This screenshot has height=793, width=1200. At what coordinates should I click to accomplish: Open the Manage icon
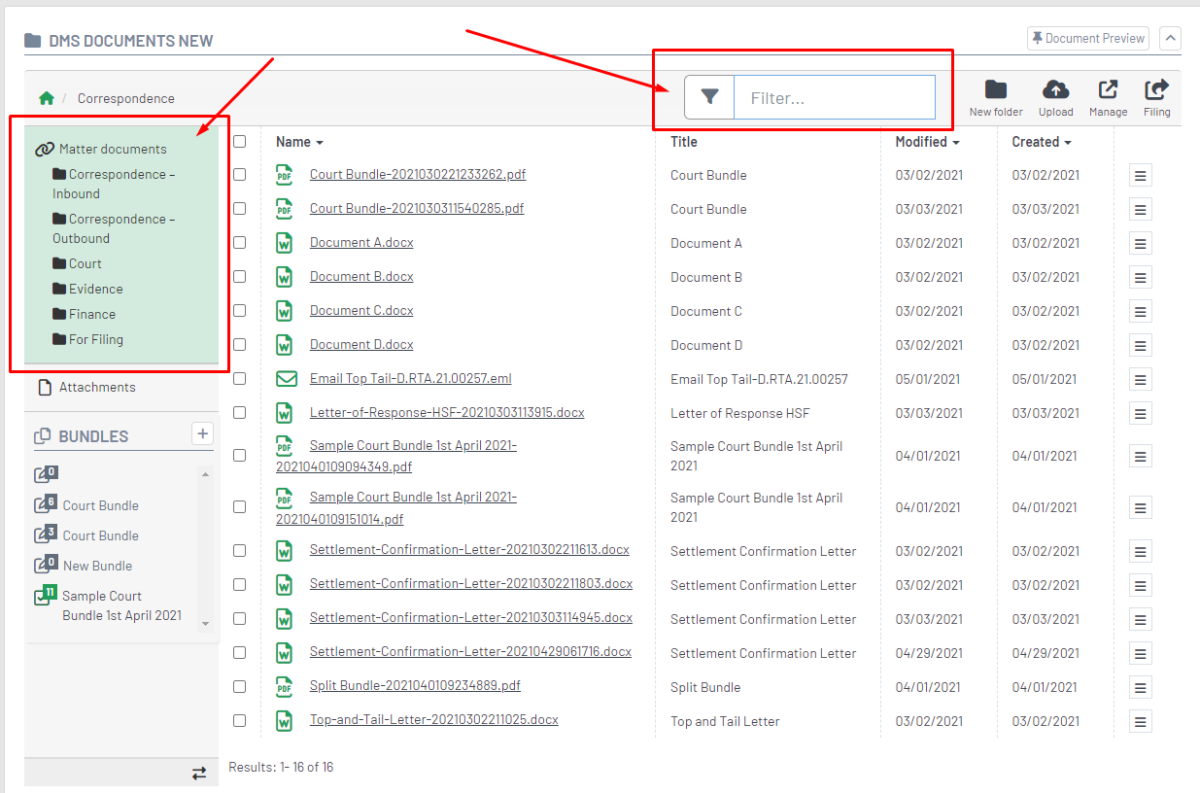[1107, 95]
